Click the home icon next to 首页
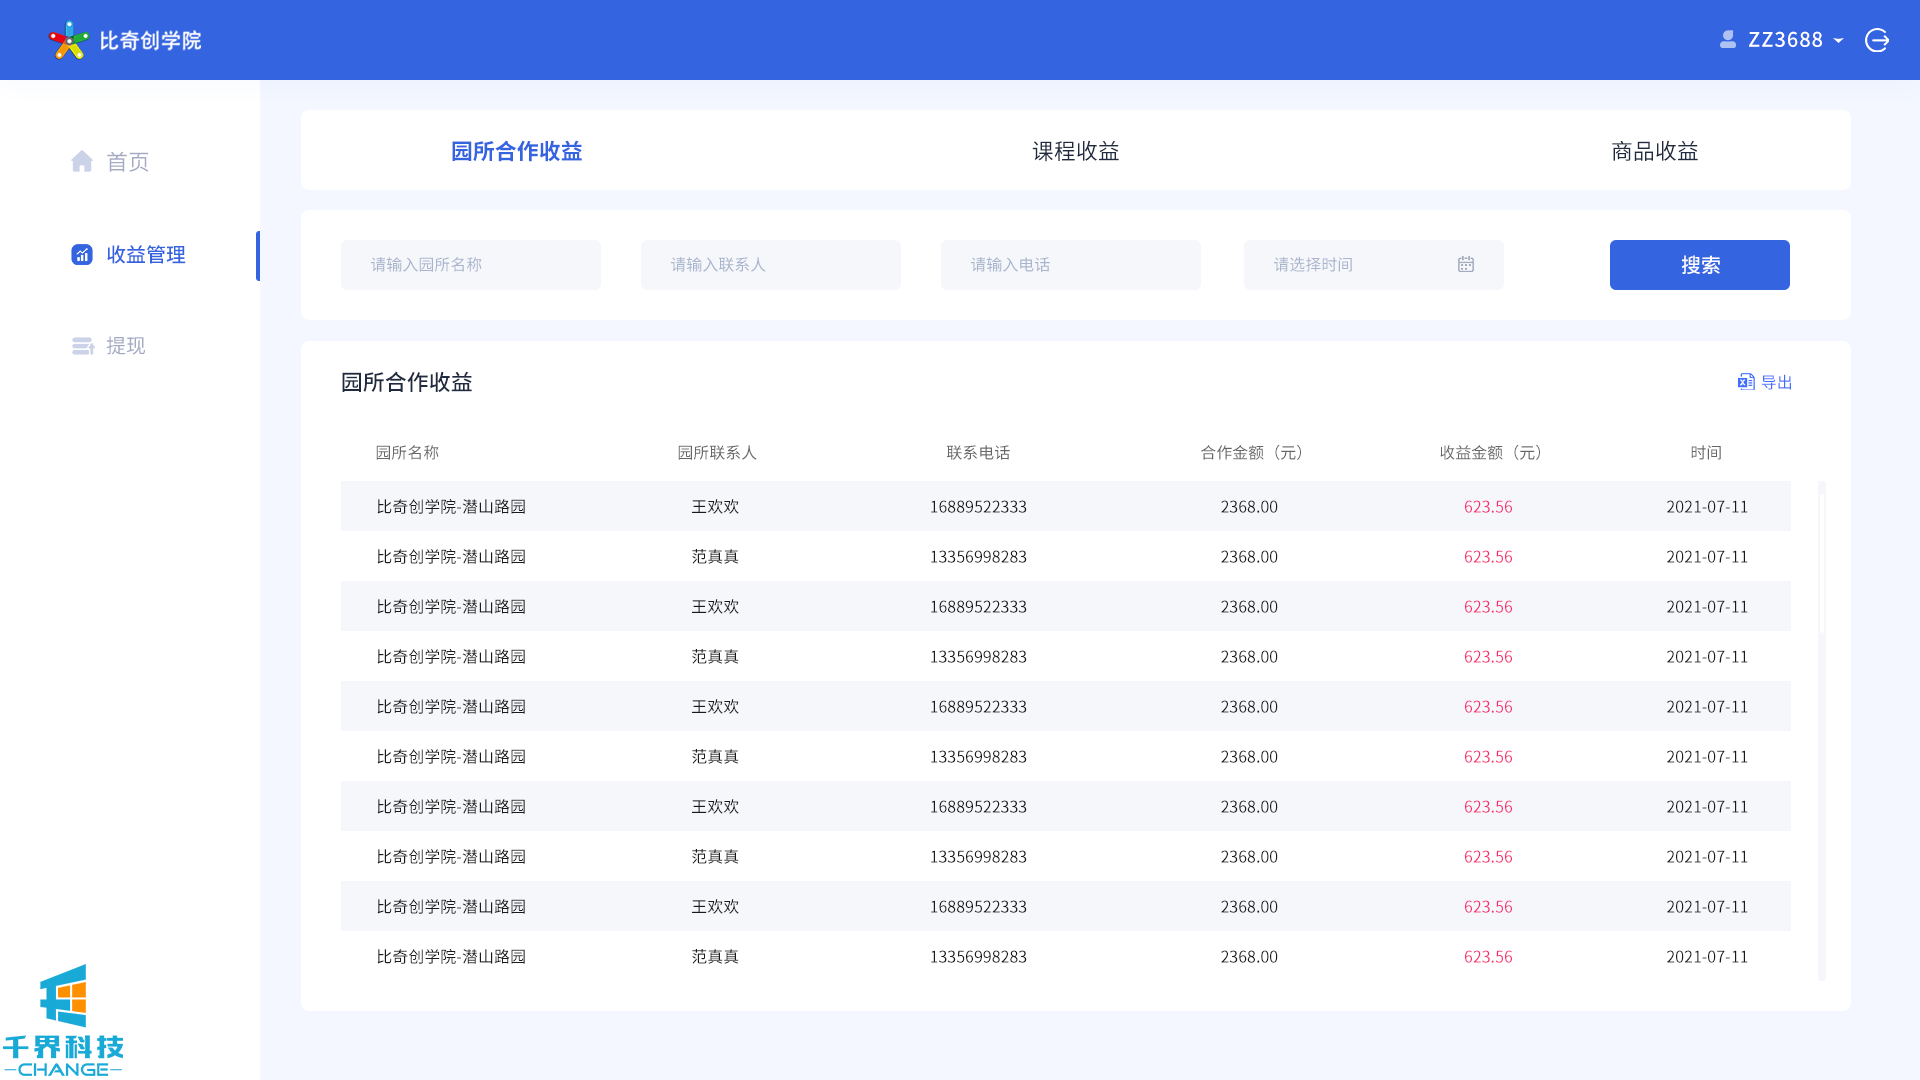Image resolution: width=1920 pixels, height=1080 pixels. (82, 162)
